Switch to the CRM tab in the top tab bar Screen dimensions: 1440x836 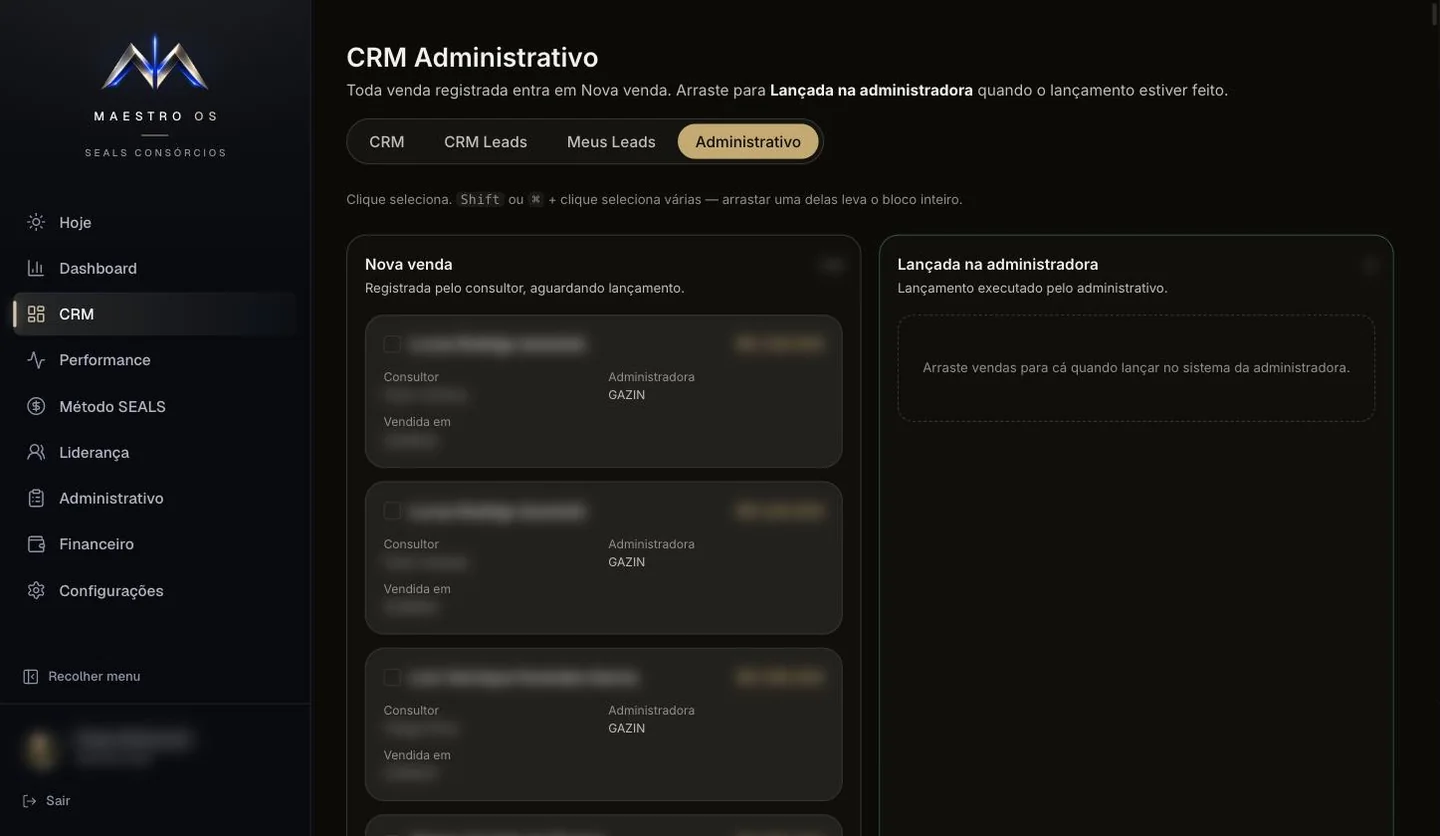tap(387, 142)
